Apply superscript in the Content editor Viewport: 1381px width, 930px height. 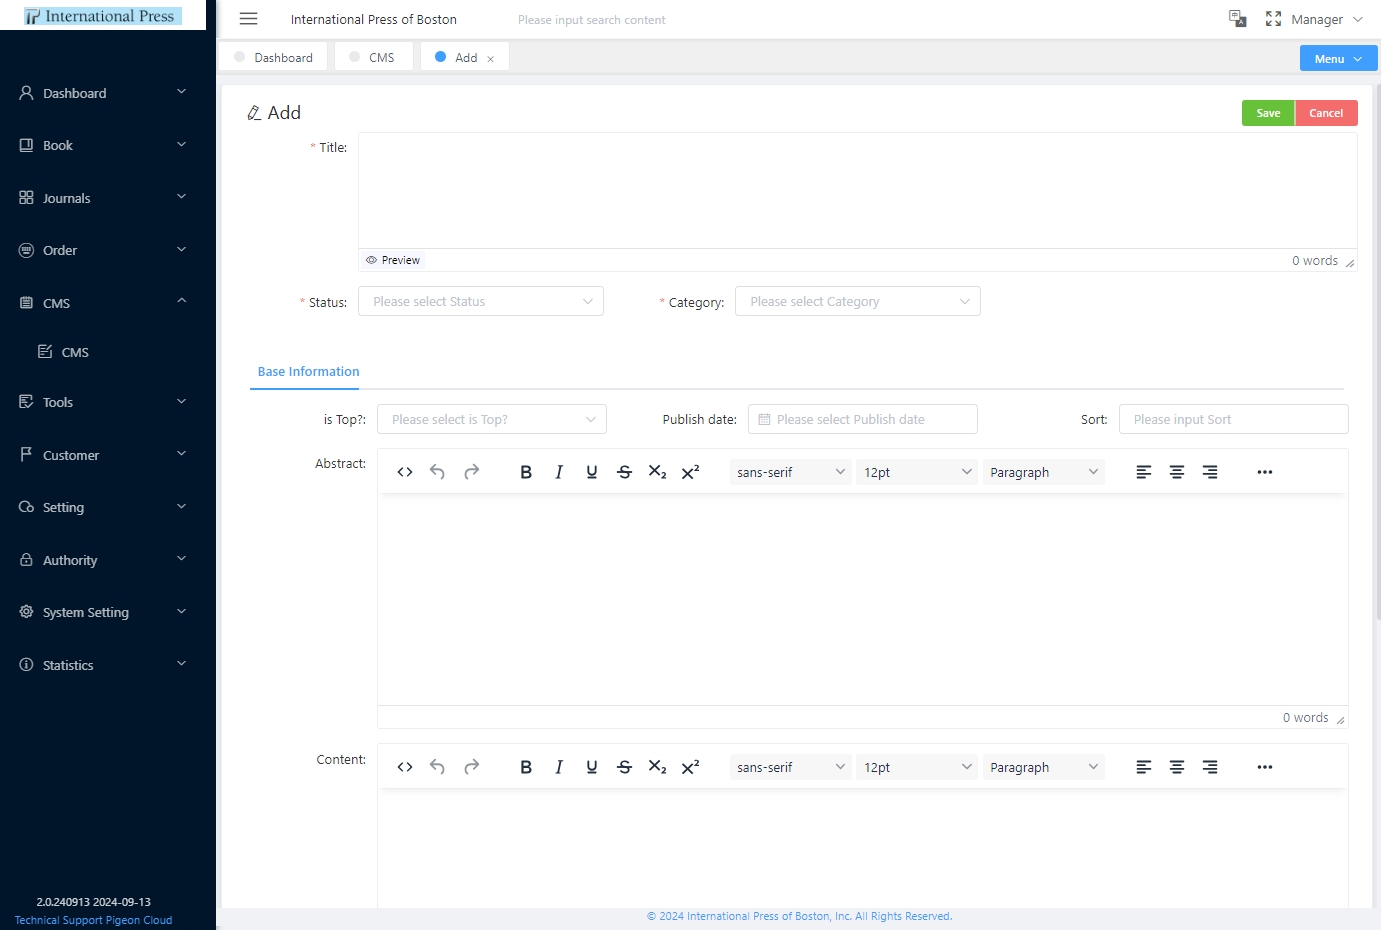coord(690,767)
